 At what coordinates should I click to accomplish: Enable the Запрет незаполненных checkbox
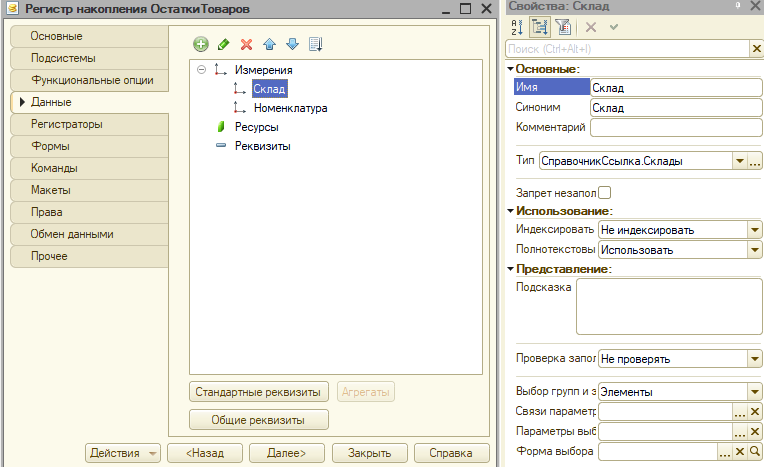(604, 193)
